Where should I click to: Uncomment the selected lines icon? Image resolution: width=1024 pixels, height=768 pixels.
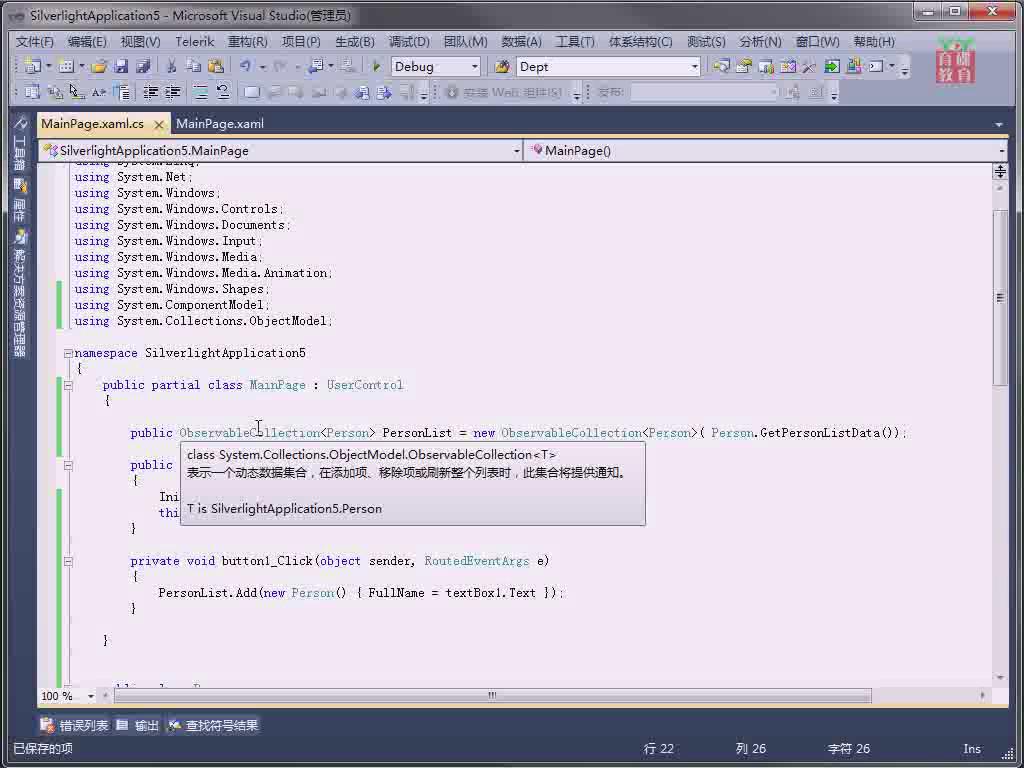pos(223,92)
